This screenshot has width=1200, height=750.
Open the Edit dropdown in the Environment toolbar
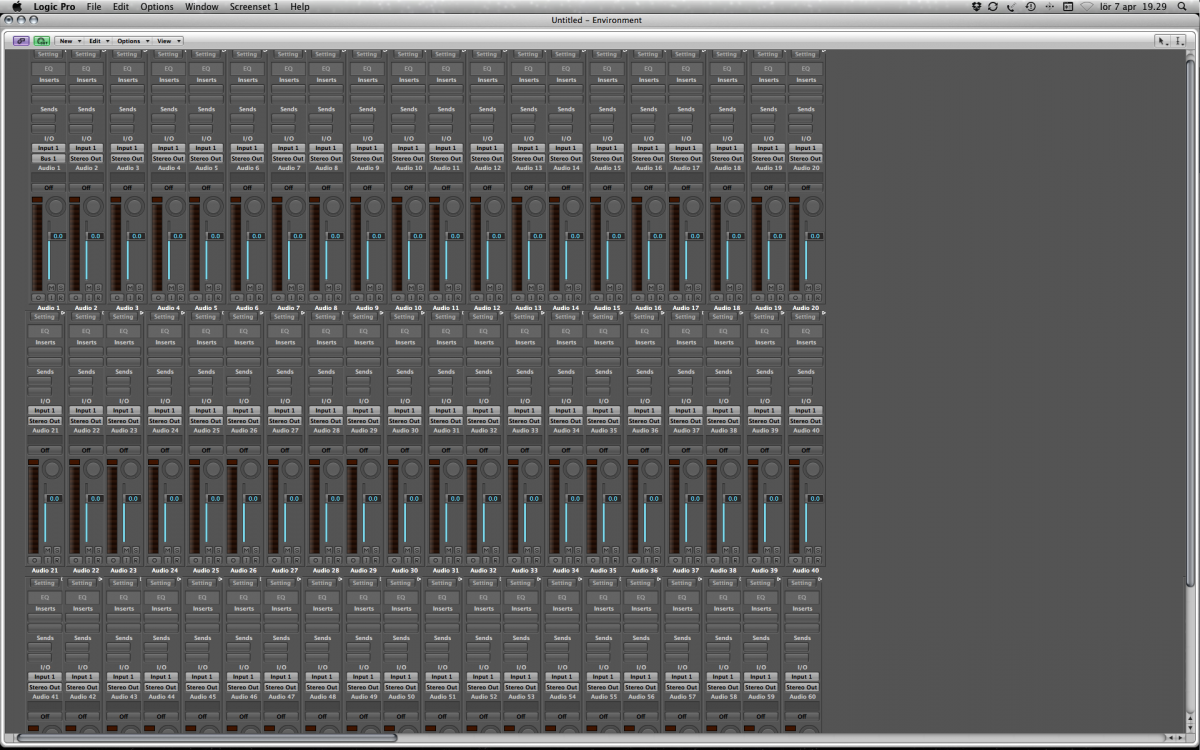click(97, 41)
